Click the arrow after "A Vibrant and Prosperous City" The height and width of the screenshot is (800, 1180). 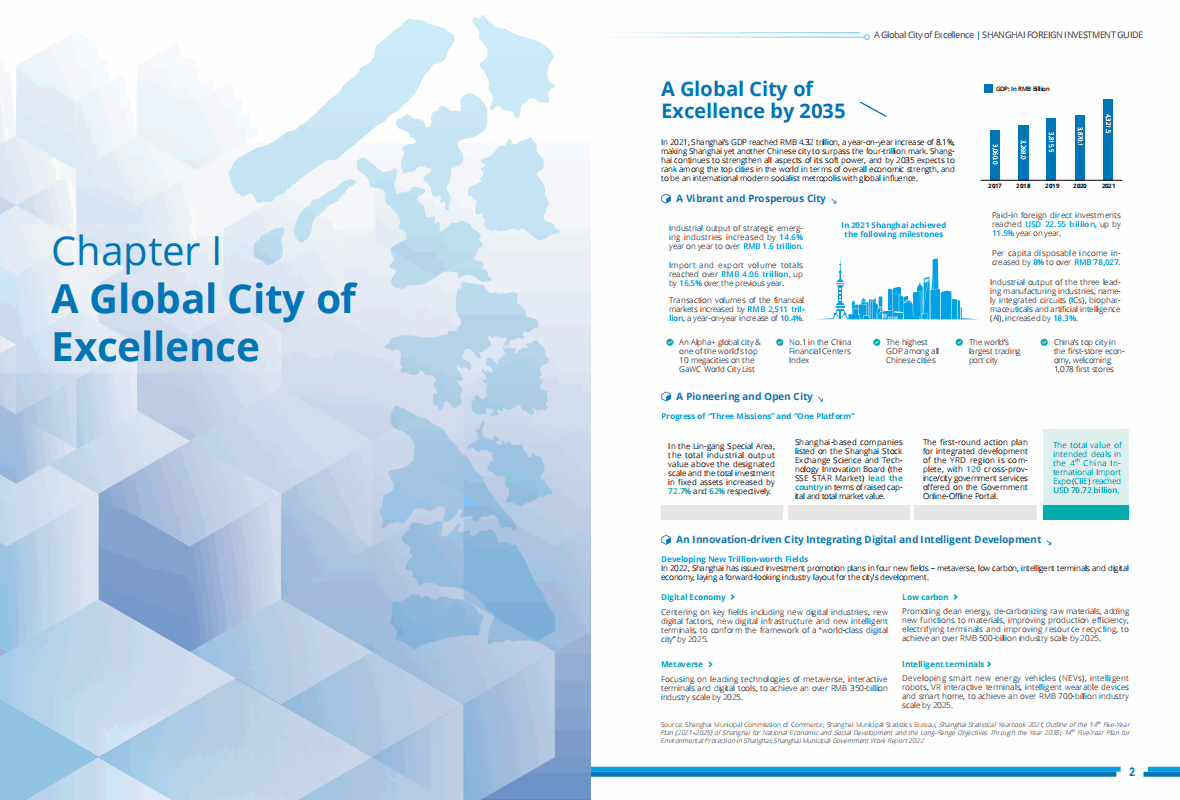click(834, 201)
